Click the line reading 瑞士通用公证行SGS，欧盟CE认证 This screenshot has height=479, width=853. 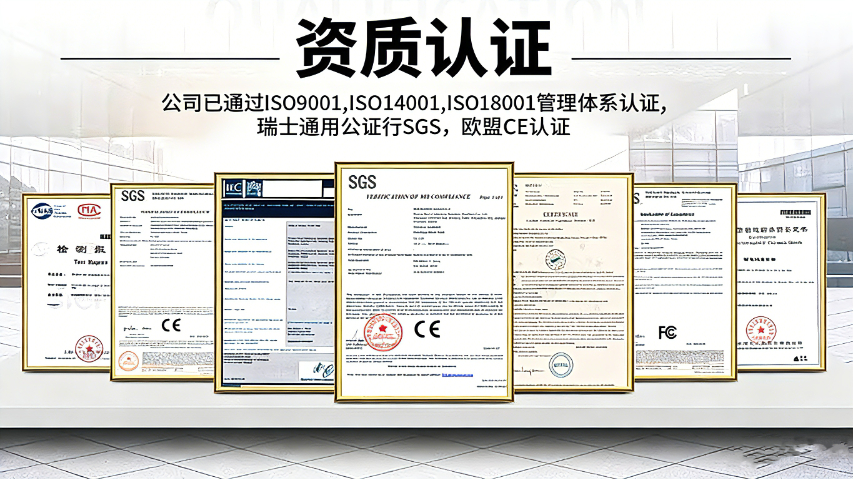point(414,127)
